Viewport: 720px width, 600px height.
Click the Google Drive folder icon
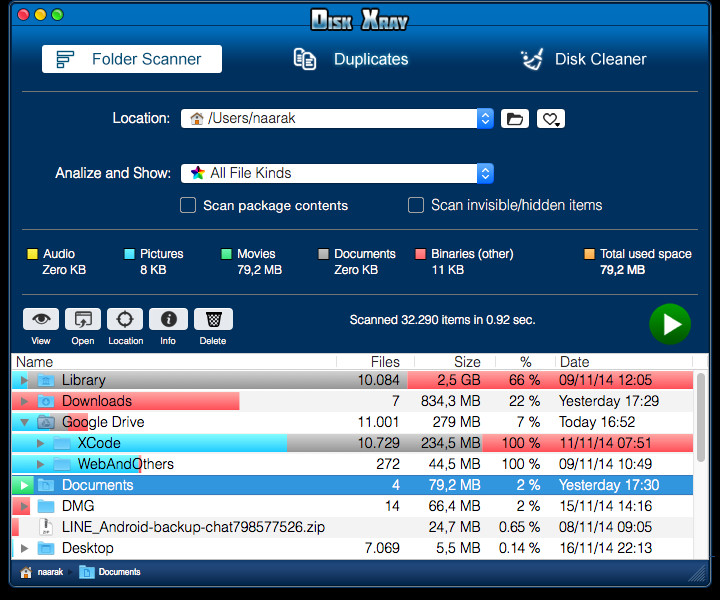click(x=46, y=422)
